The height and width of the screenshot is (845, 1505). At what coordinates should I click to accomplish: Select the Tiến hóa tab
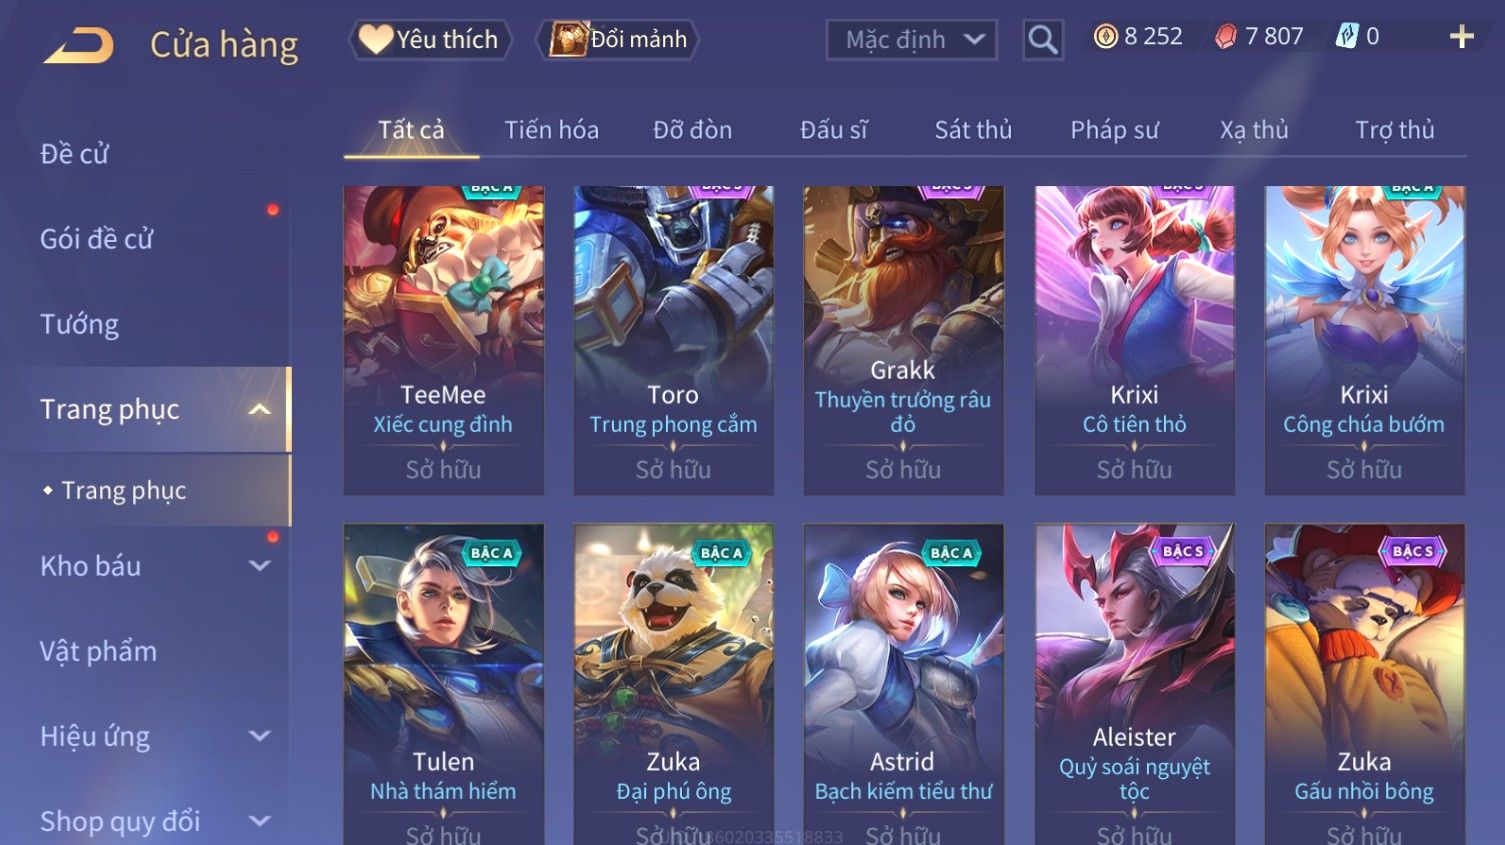tap(551, 130)
